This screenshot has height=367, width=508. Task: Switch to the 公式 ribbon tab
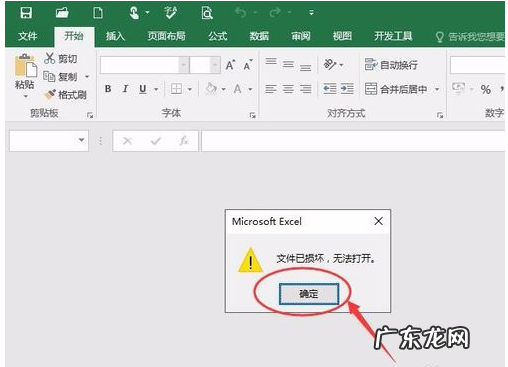(x=218, y=36)
